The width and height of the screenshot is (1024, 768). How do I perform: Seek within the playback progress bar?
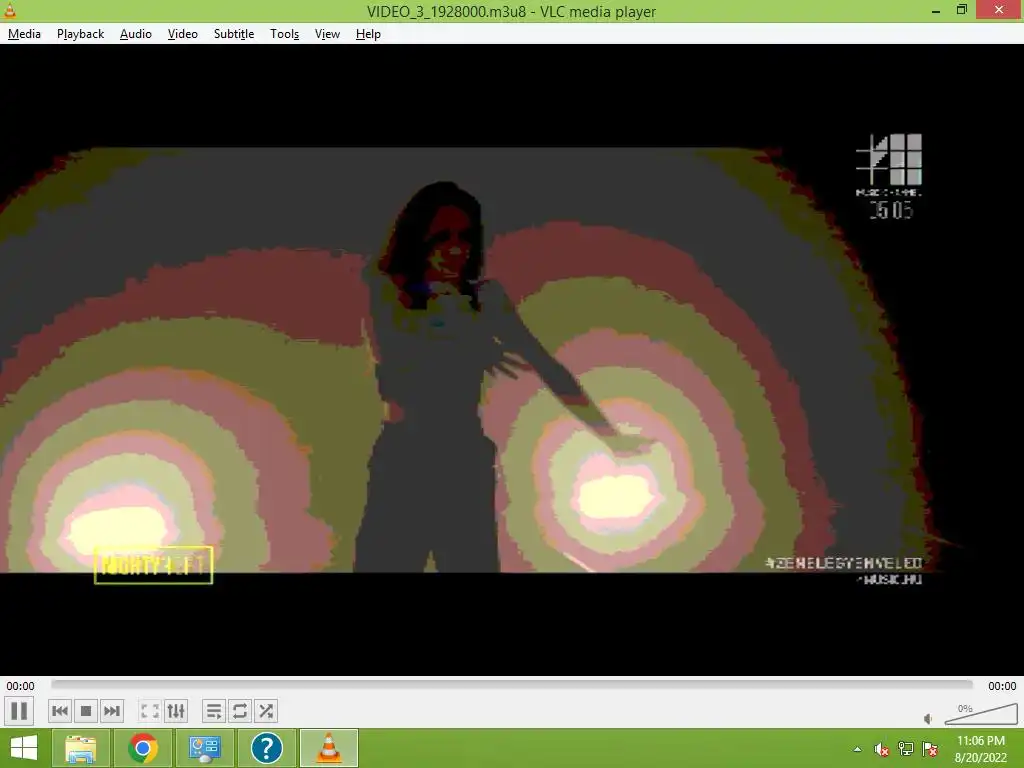tap(512, 684)
